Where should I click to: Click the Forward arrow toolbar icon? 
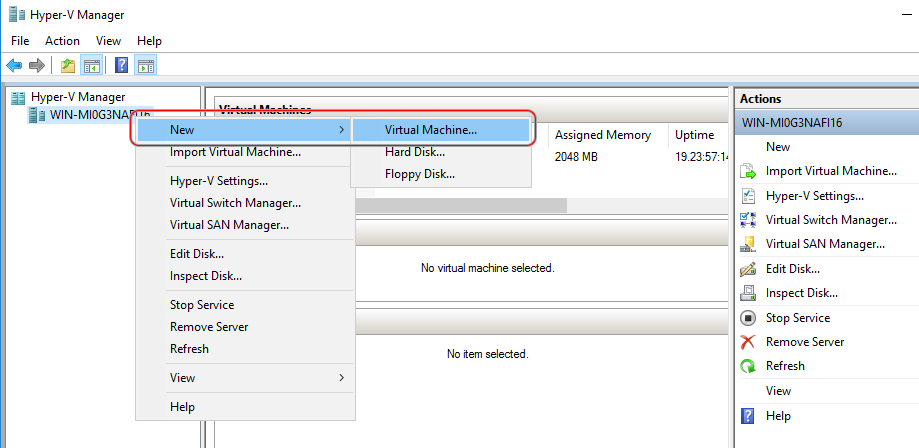click(x=37, y=65)
